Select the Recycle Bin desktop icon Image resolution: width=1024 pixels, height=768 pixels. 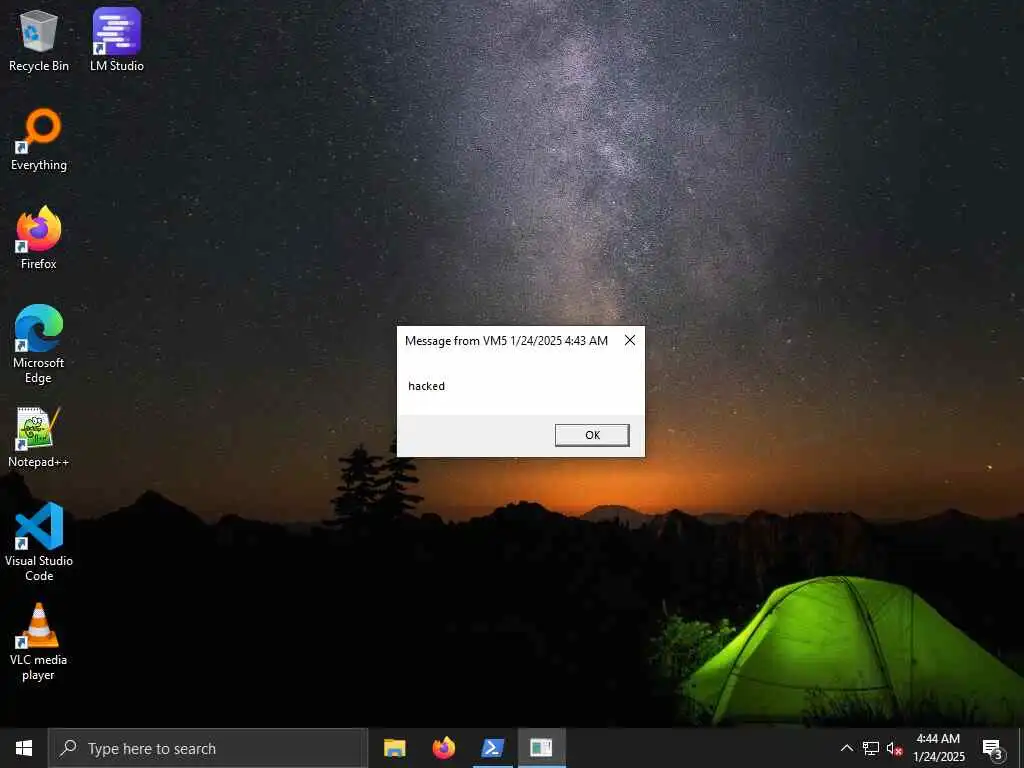pyautogui.click(x=39, y=40)
